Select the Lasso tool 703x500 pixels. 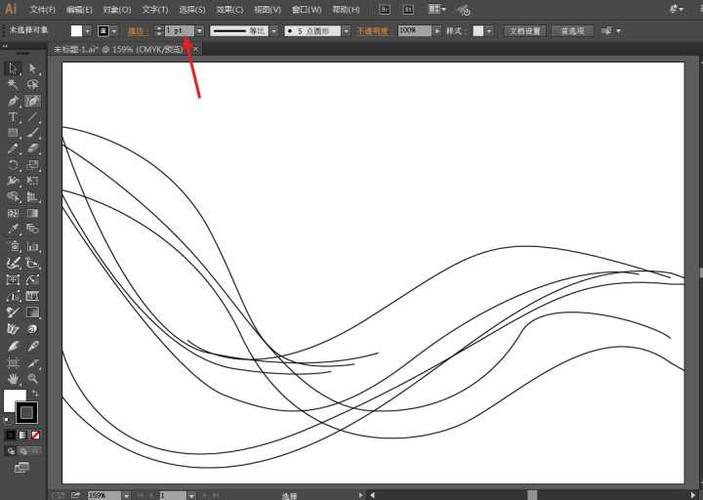click(32, 84)
